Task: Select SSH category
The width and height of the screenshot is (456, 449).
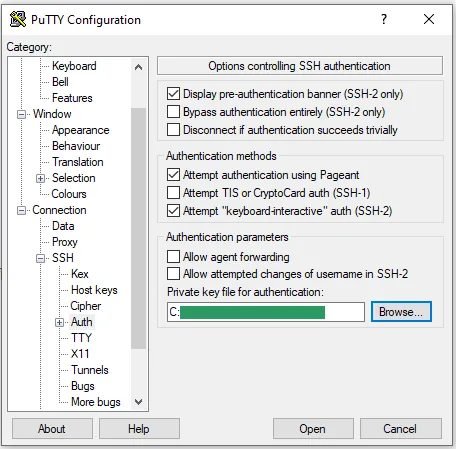Action: pyautogui.click(x=63, y=258)
